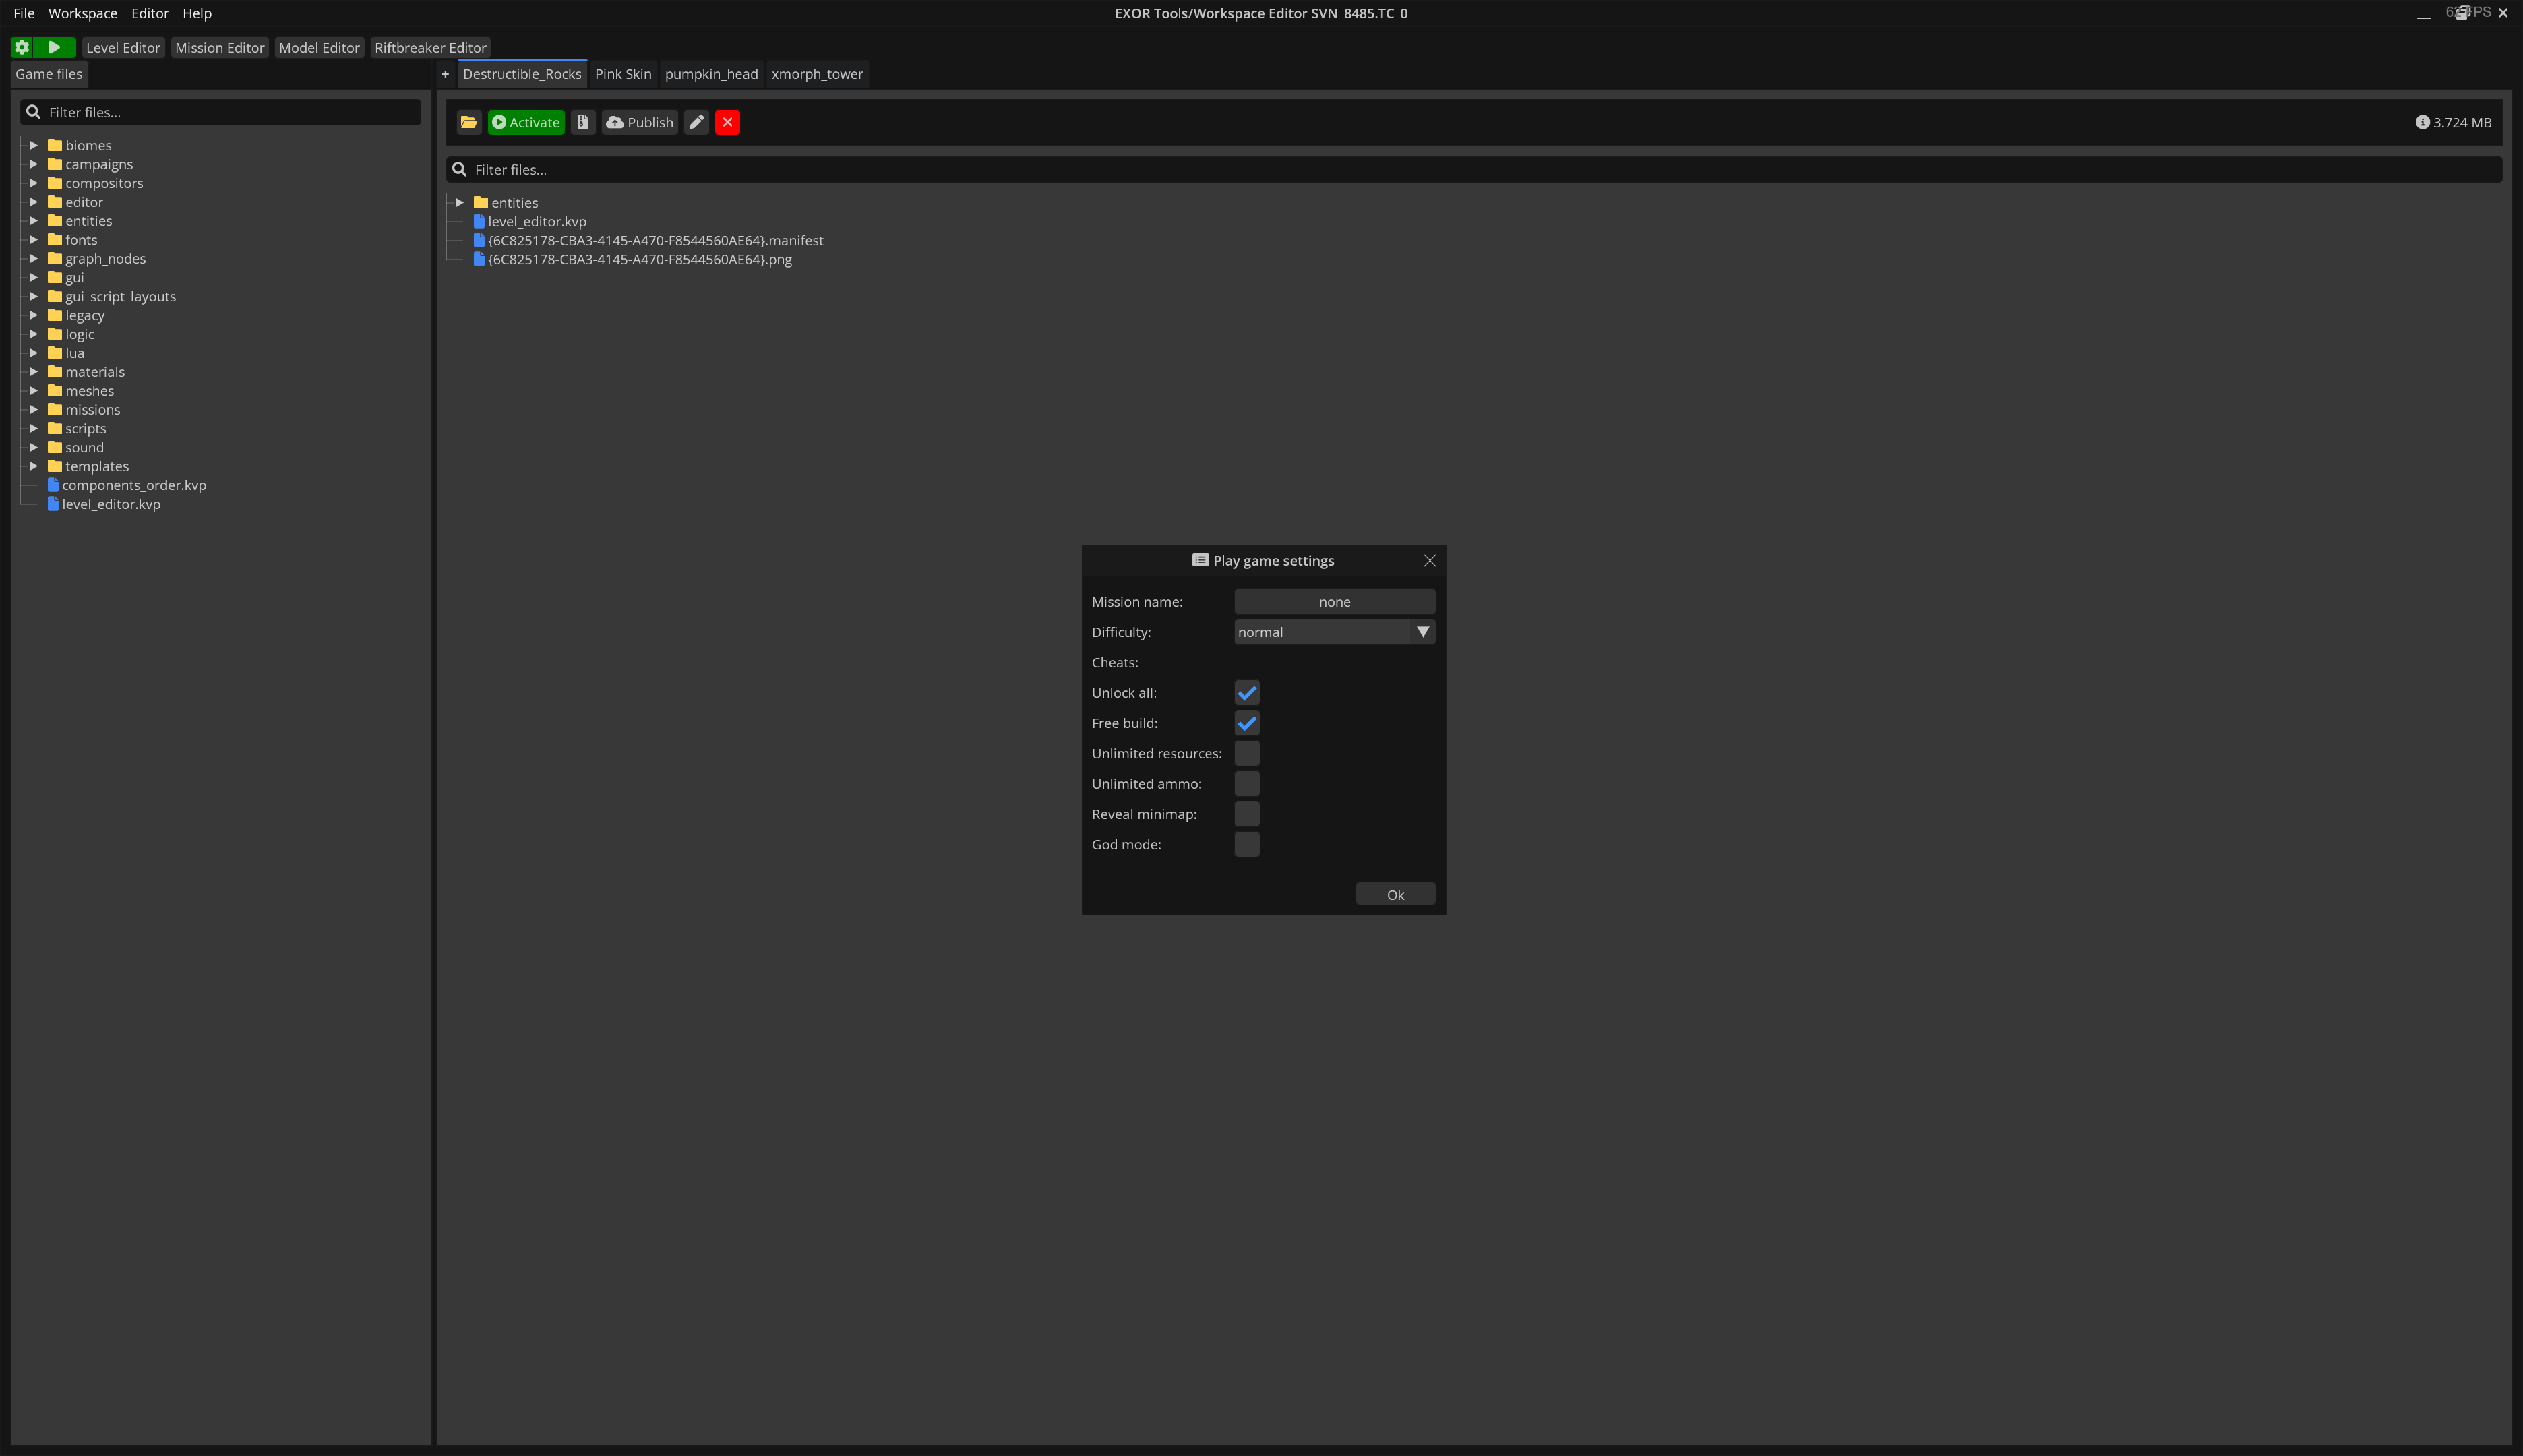Image resolution: width=2523 pixels, height=1456 pixels.
Task: Switch to the Riftbreaker Editor tab
Action: (430, 47)
